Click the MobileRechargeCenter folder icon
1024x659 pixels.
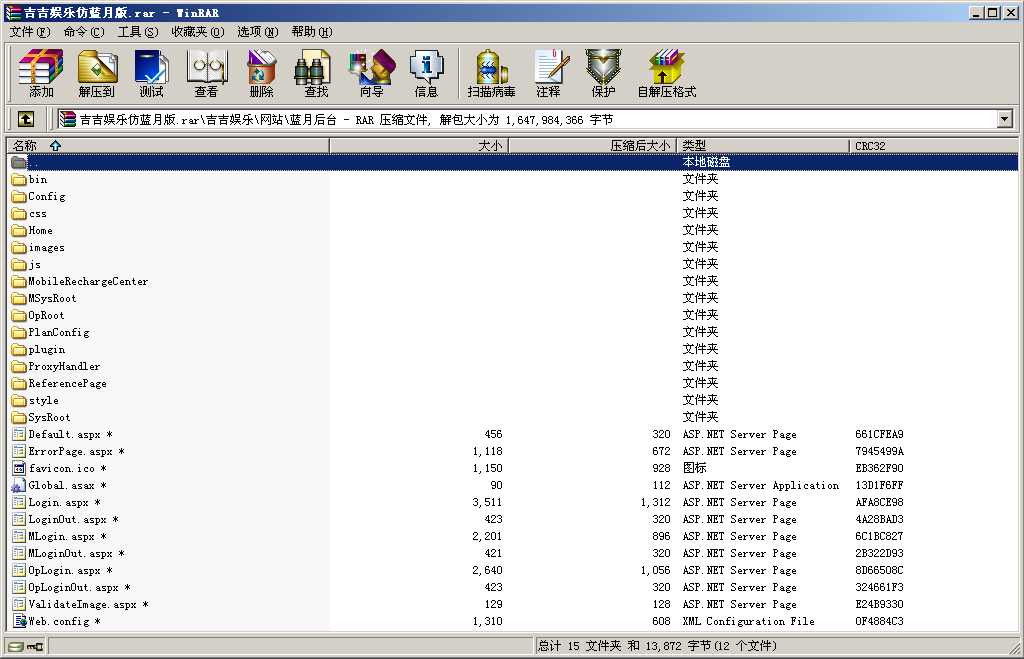tap(18, 281)
